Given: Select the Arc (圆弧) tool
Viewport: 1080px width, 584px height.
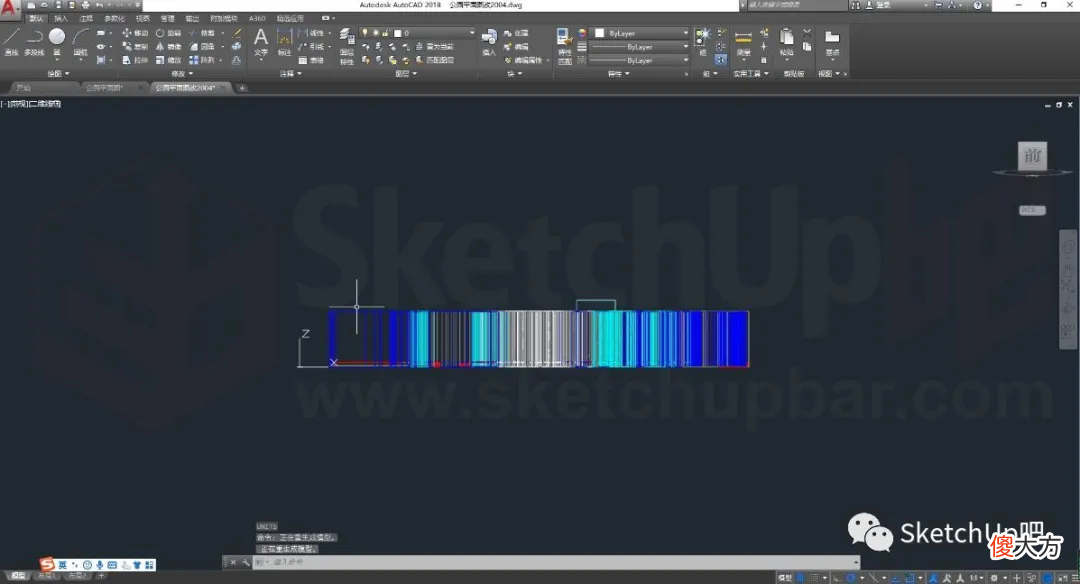Looking at the screenshot, I should coord(81,41).
